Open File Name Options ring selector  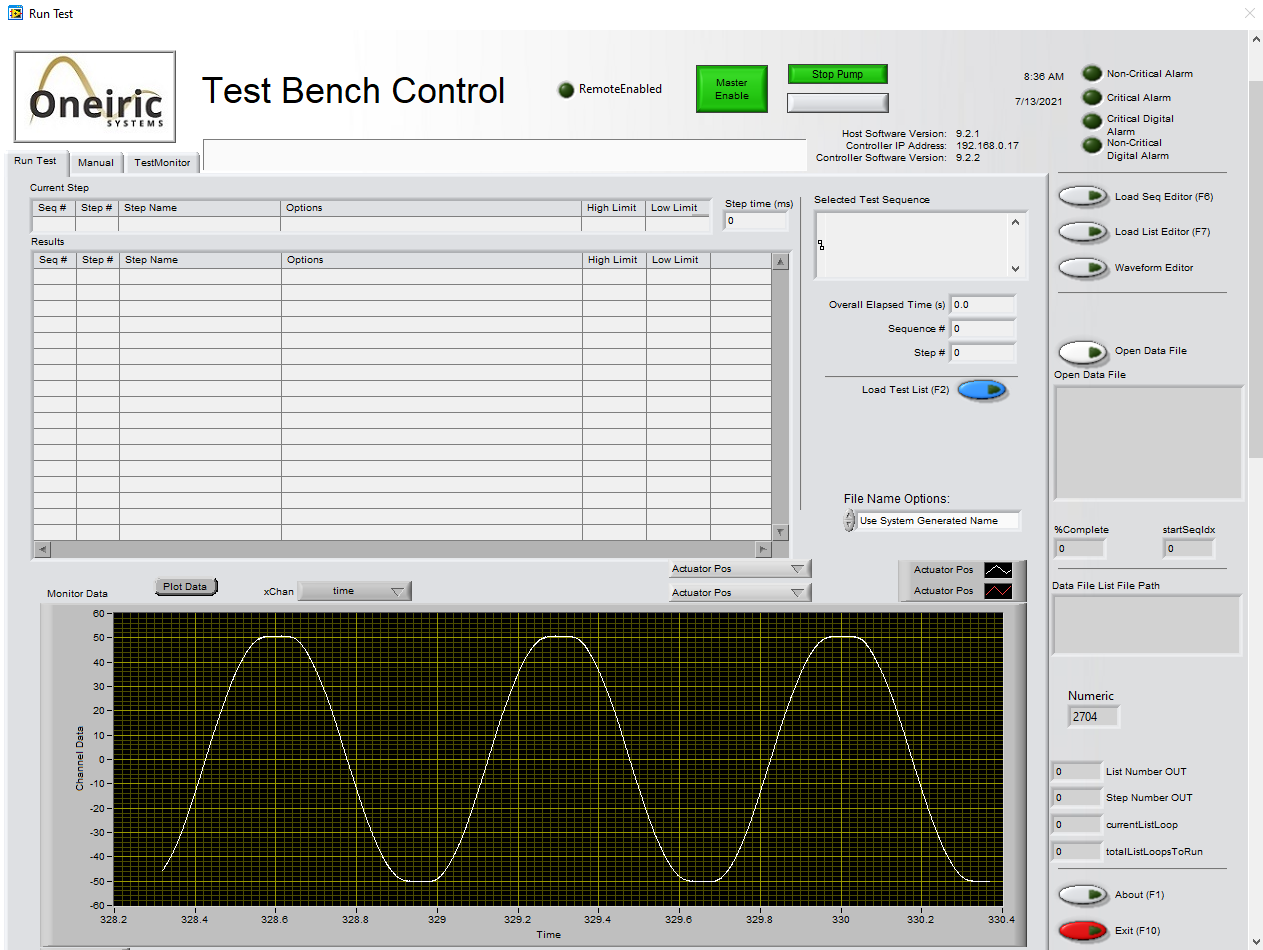[x=939, y=521]
